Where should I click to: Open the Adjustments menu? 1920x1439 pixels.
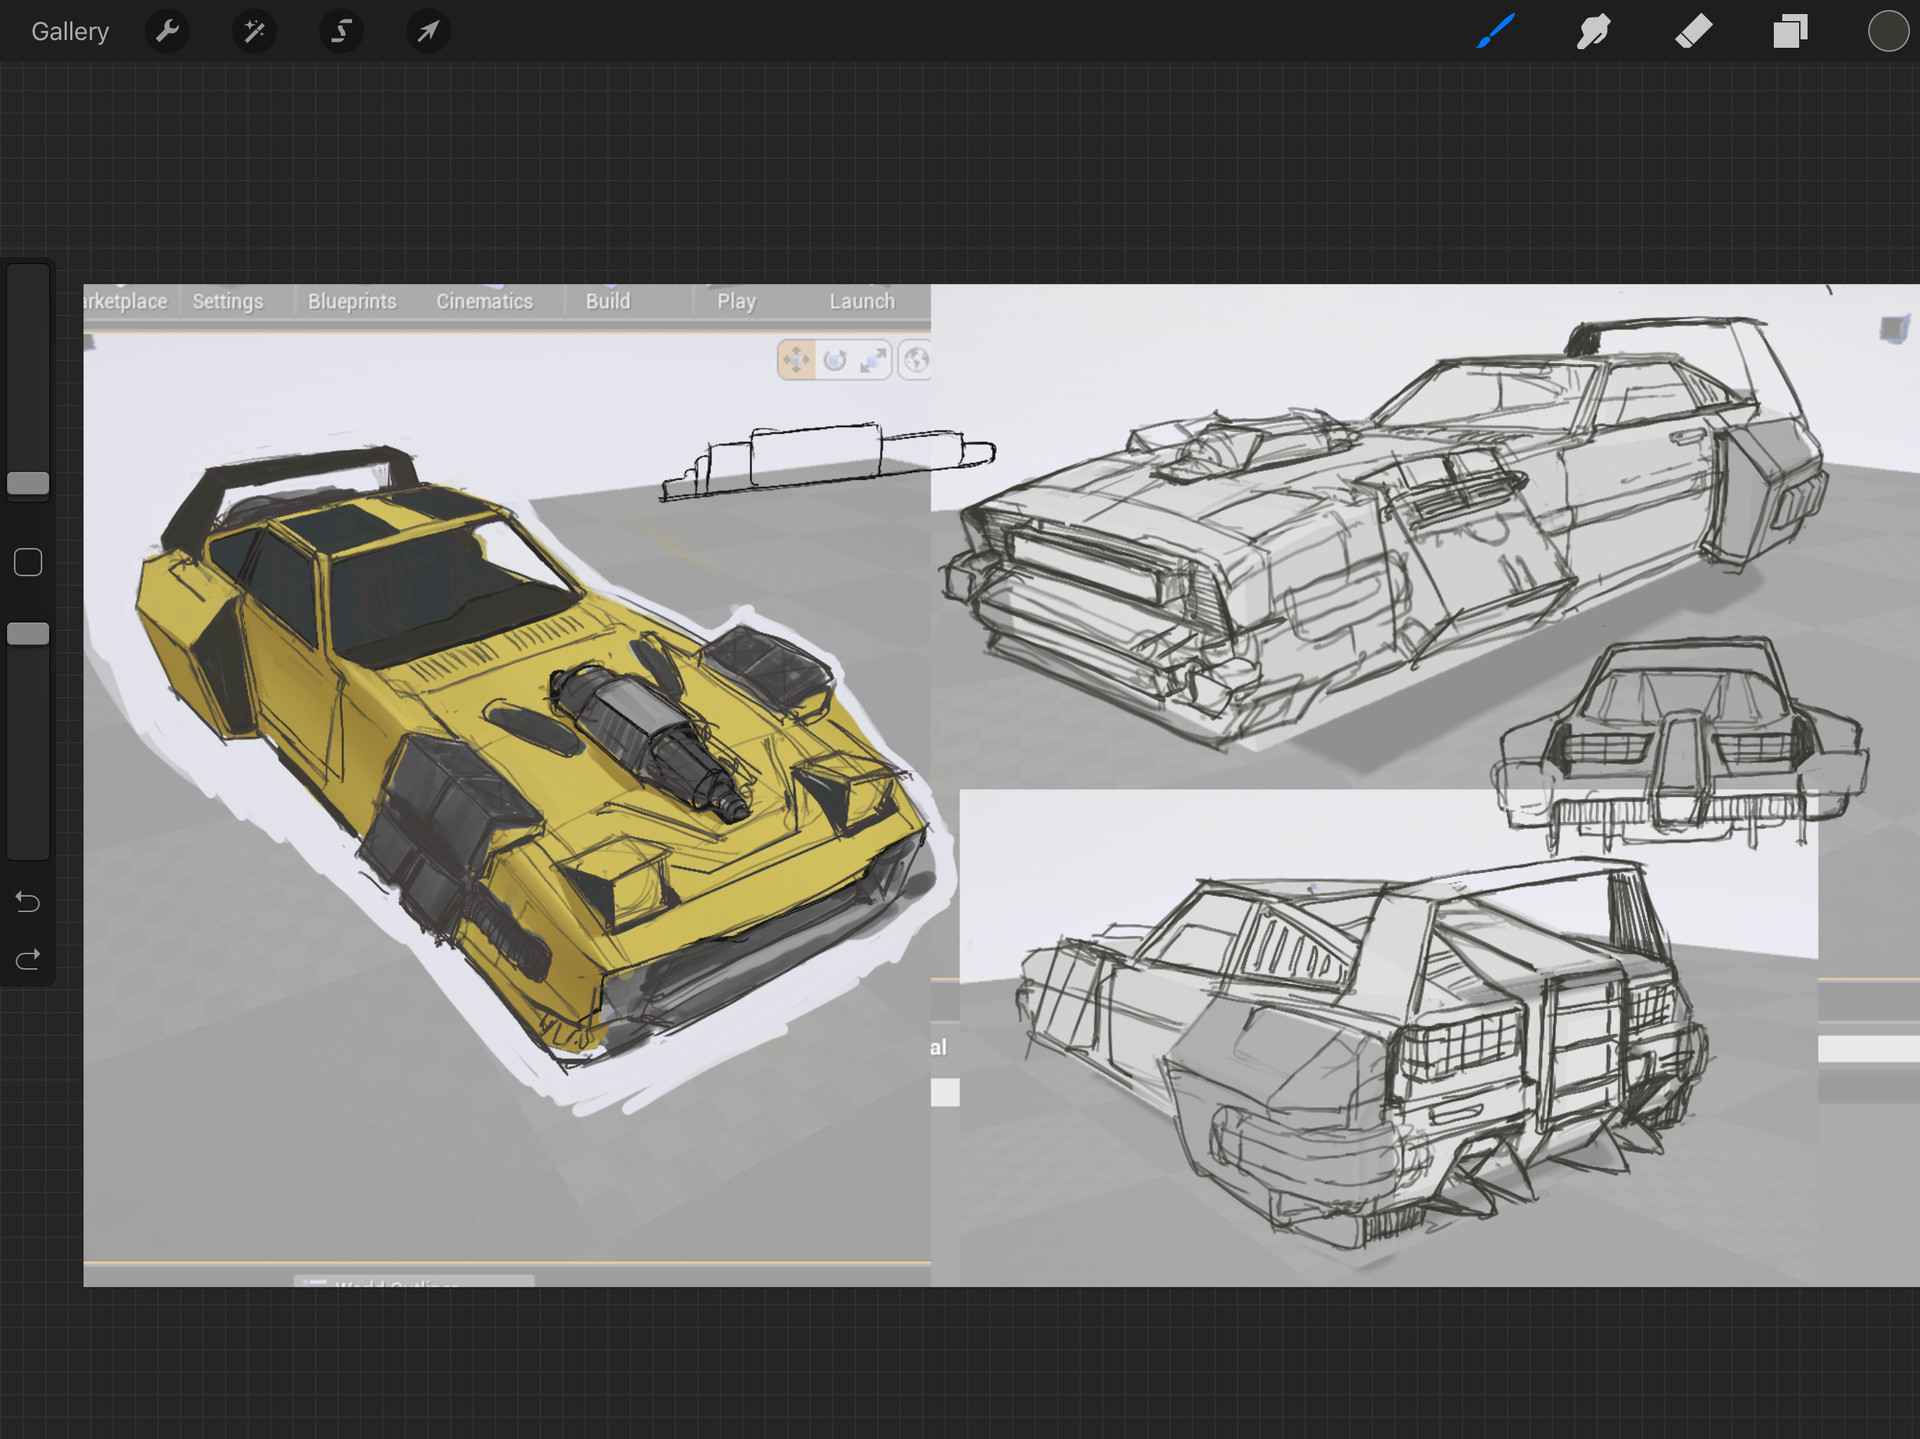point(253,31)
